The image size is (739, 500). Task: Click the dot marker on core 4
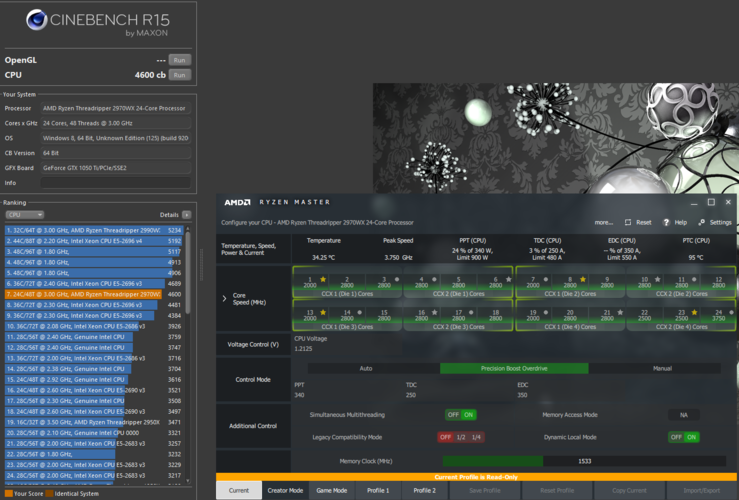click(434, 279)
